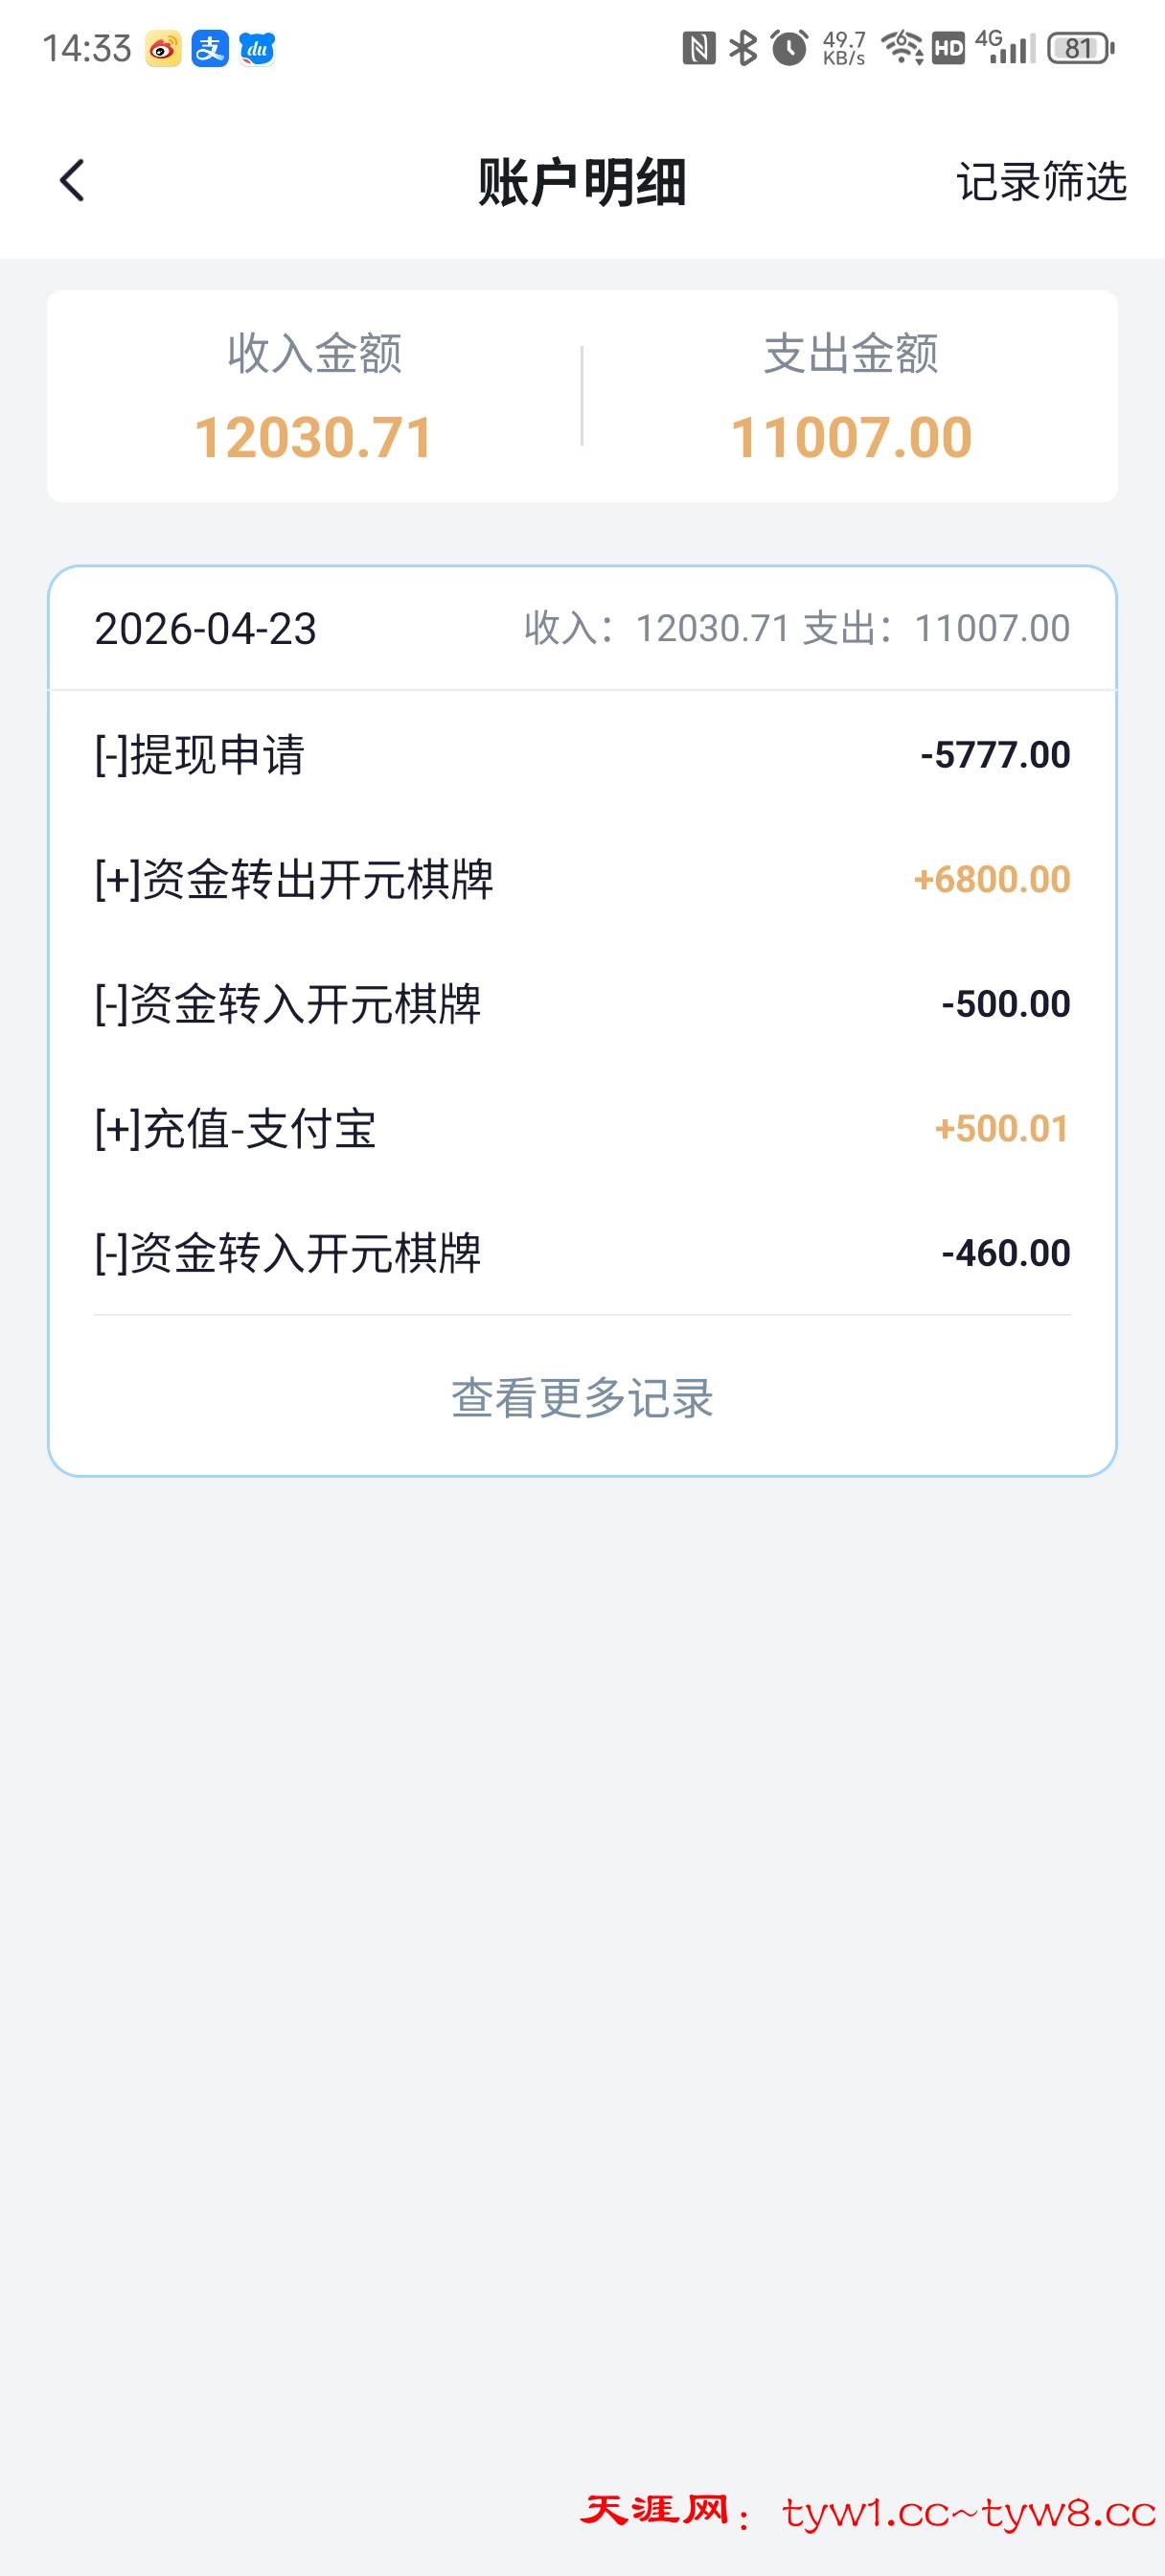
Task: Tap the NFC status icon
Action: [x=698, y=48]
